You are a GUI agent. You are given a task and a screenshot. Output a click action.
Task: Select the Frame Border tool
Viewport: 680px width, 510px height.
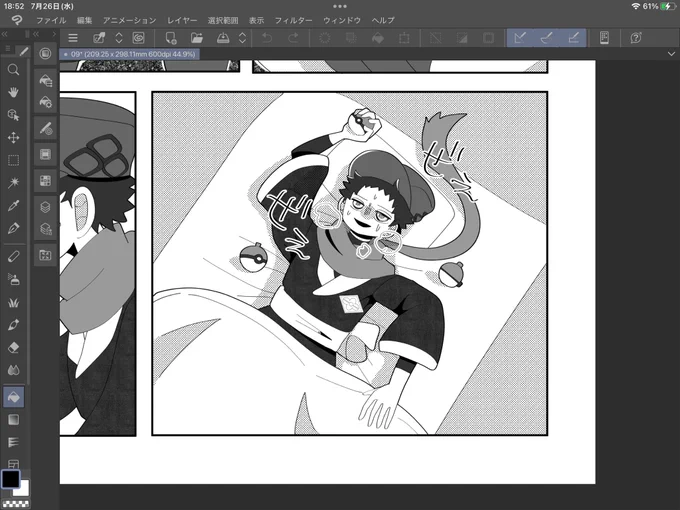click(x=13, y=463)
